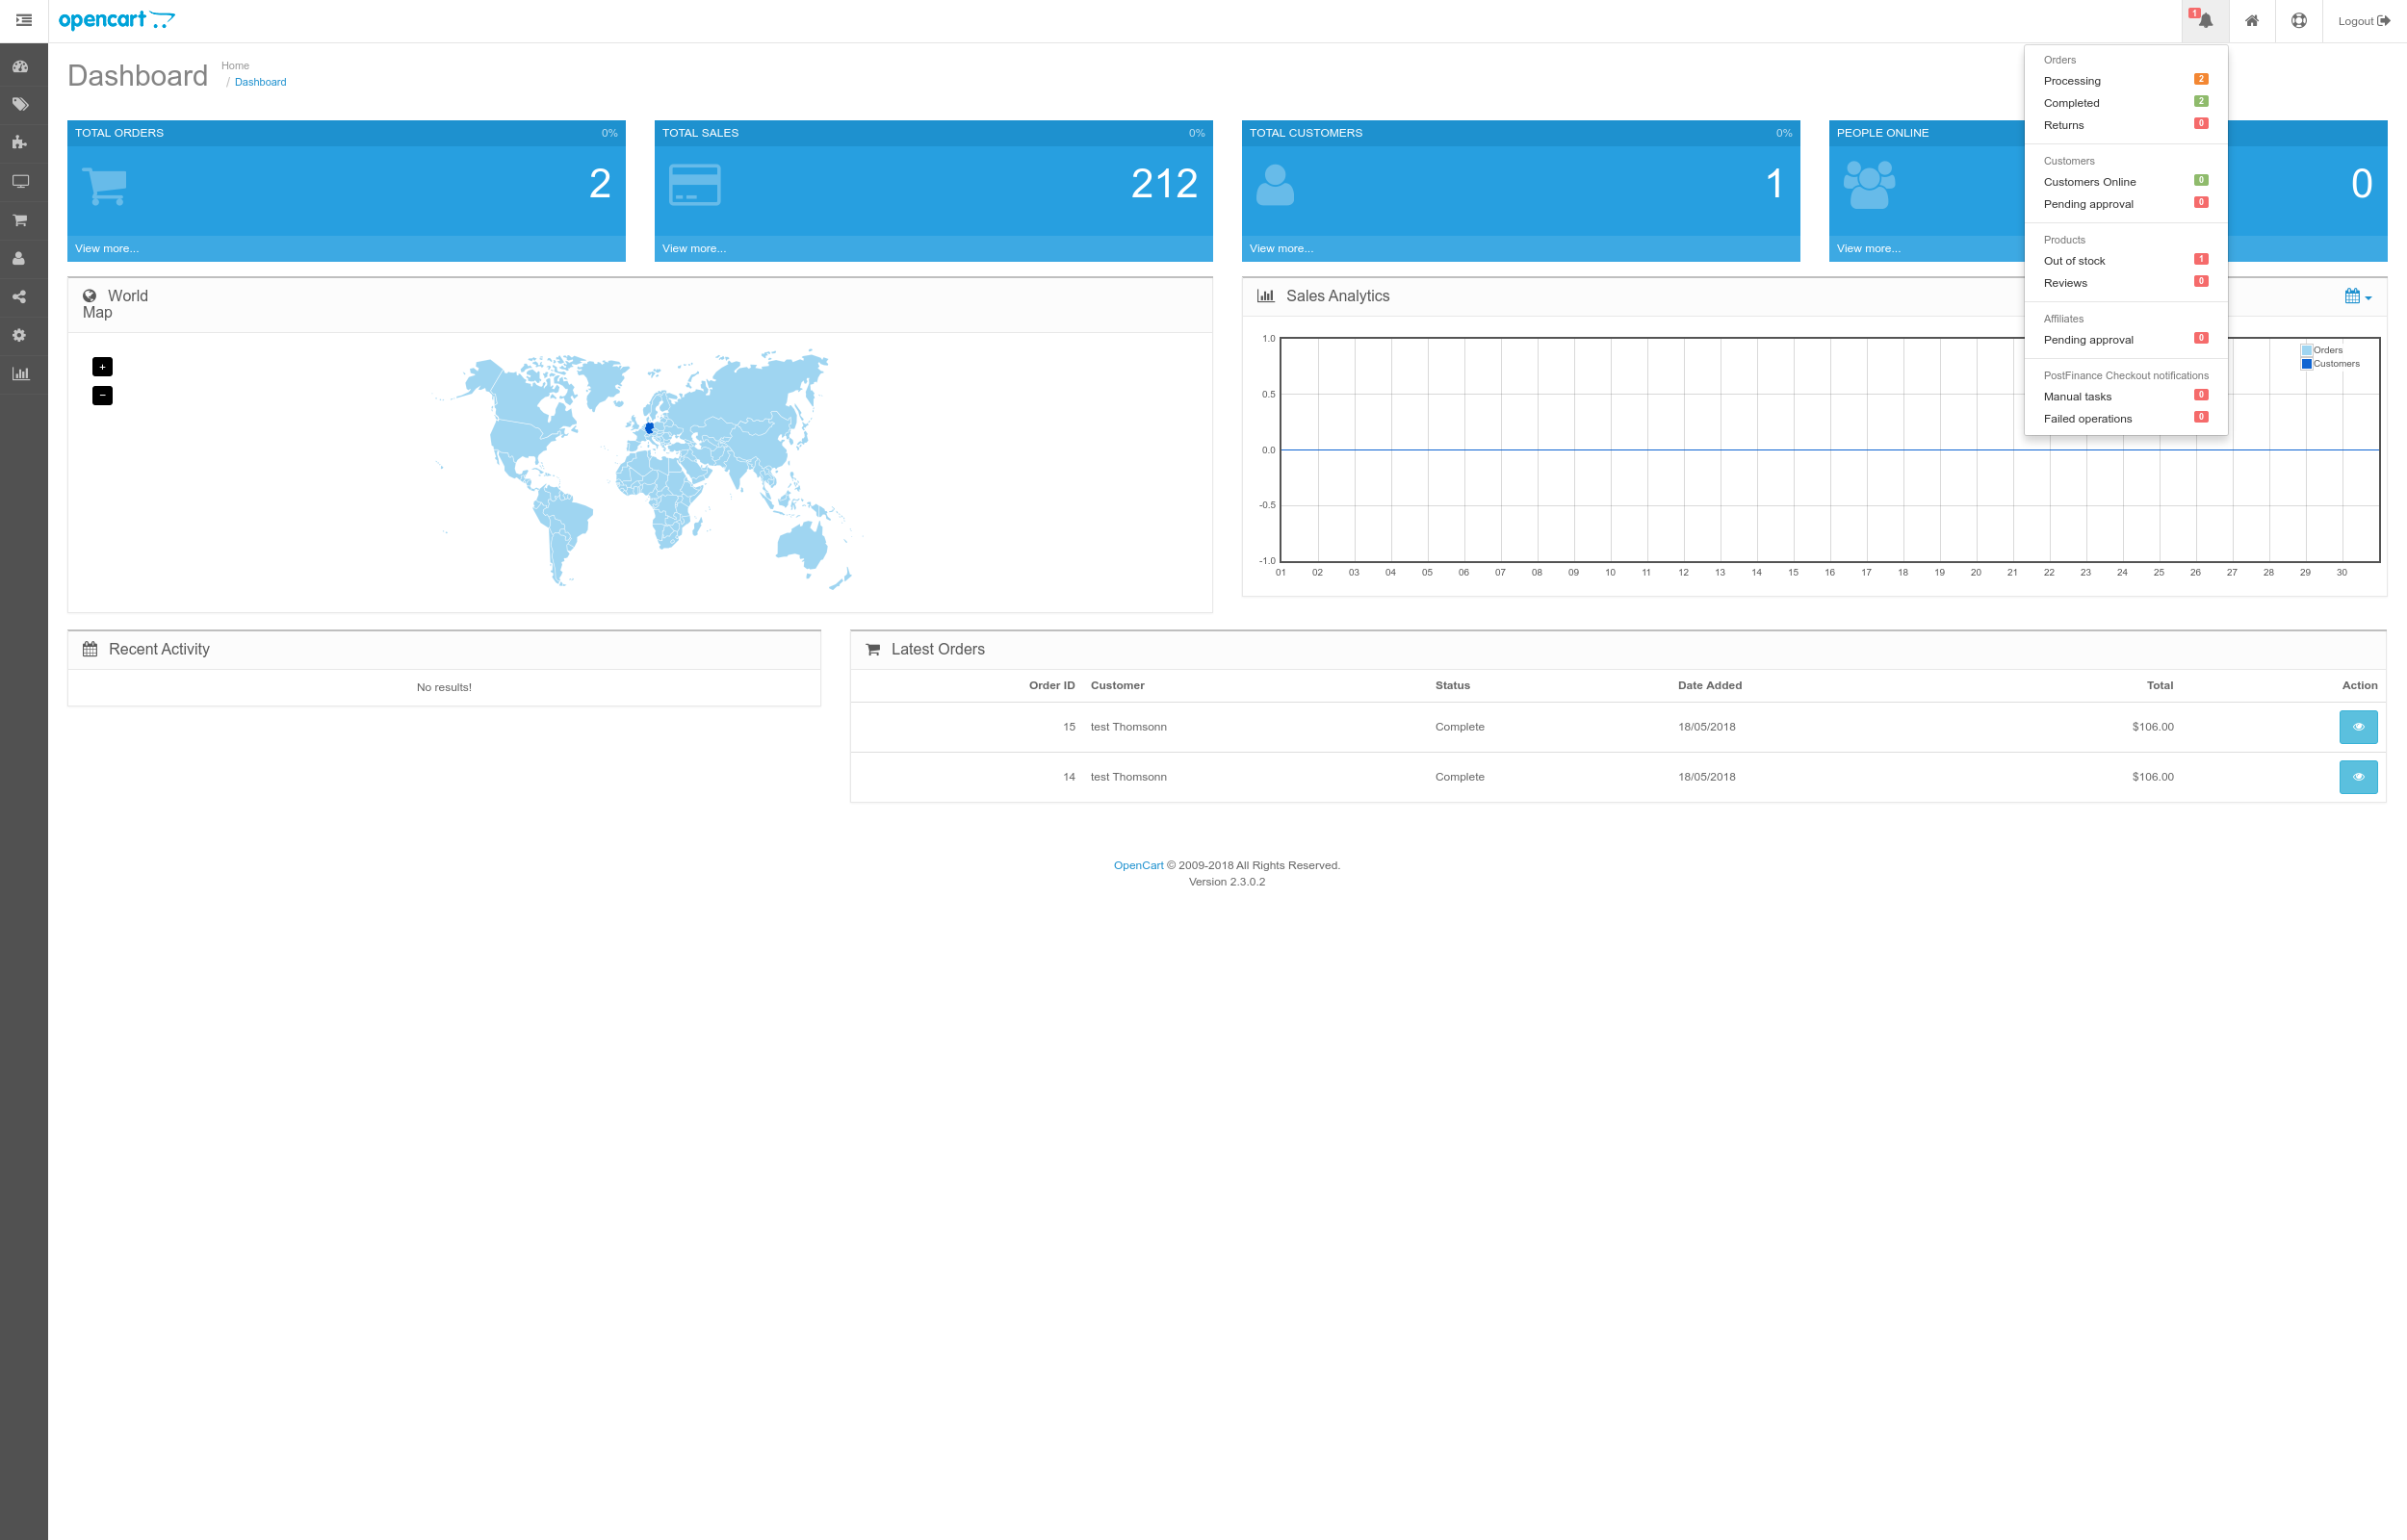Open the help lifesaver dropdown in header
The width and height of the screenshot is (2407, 1540).
tap(2298, 21)
